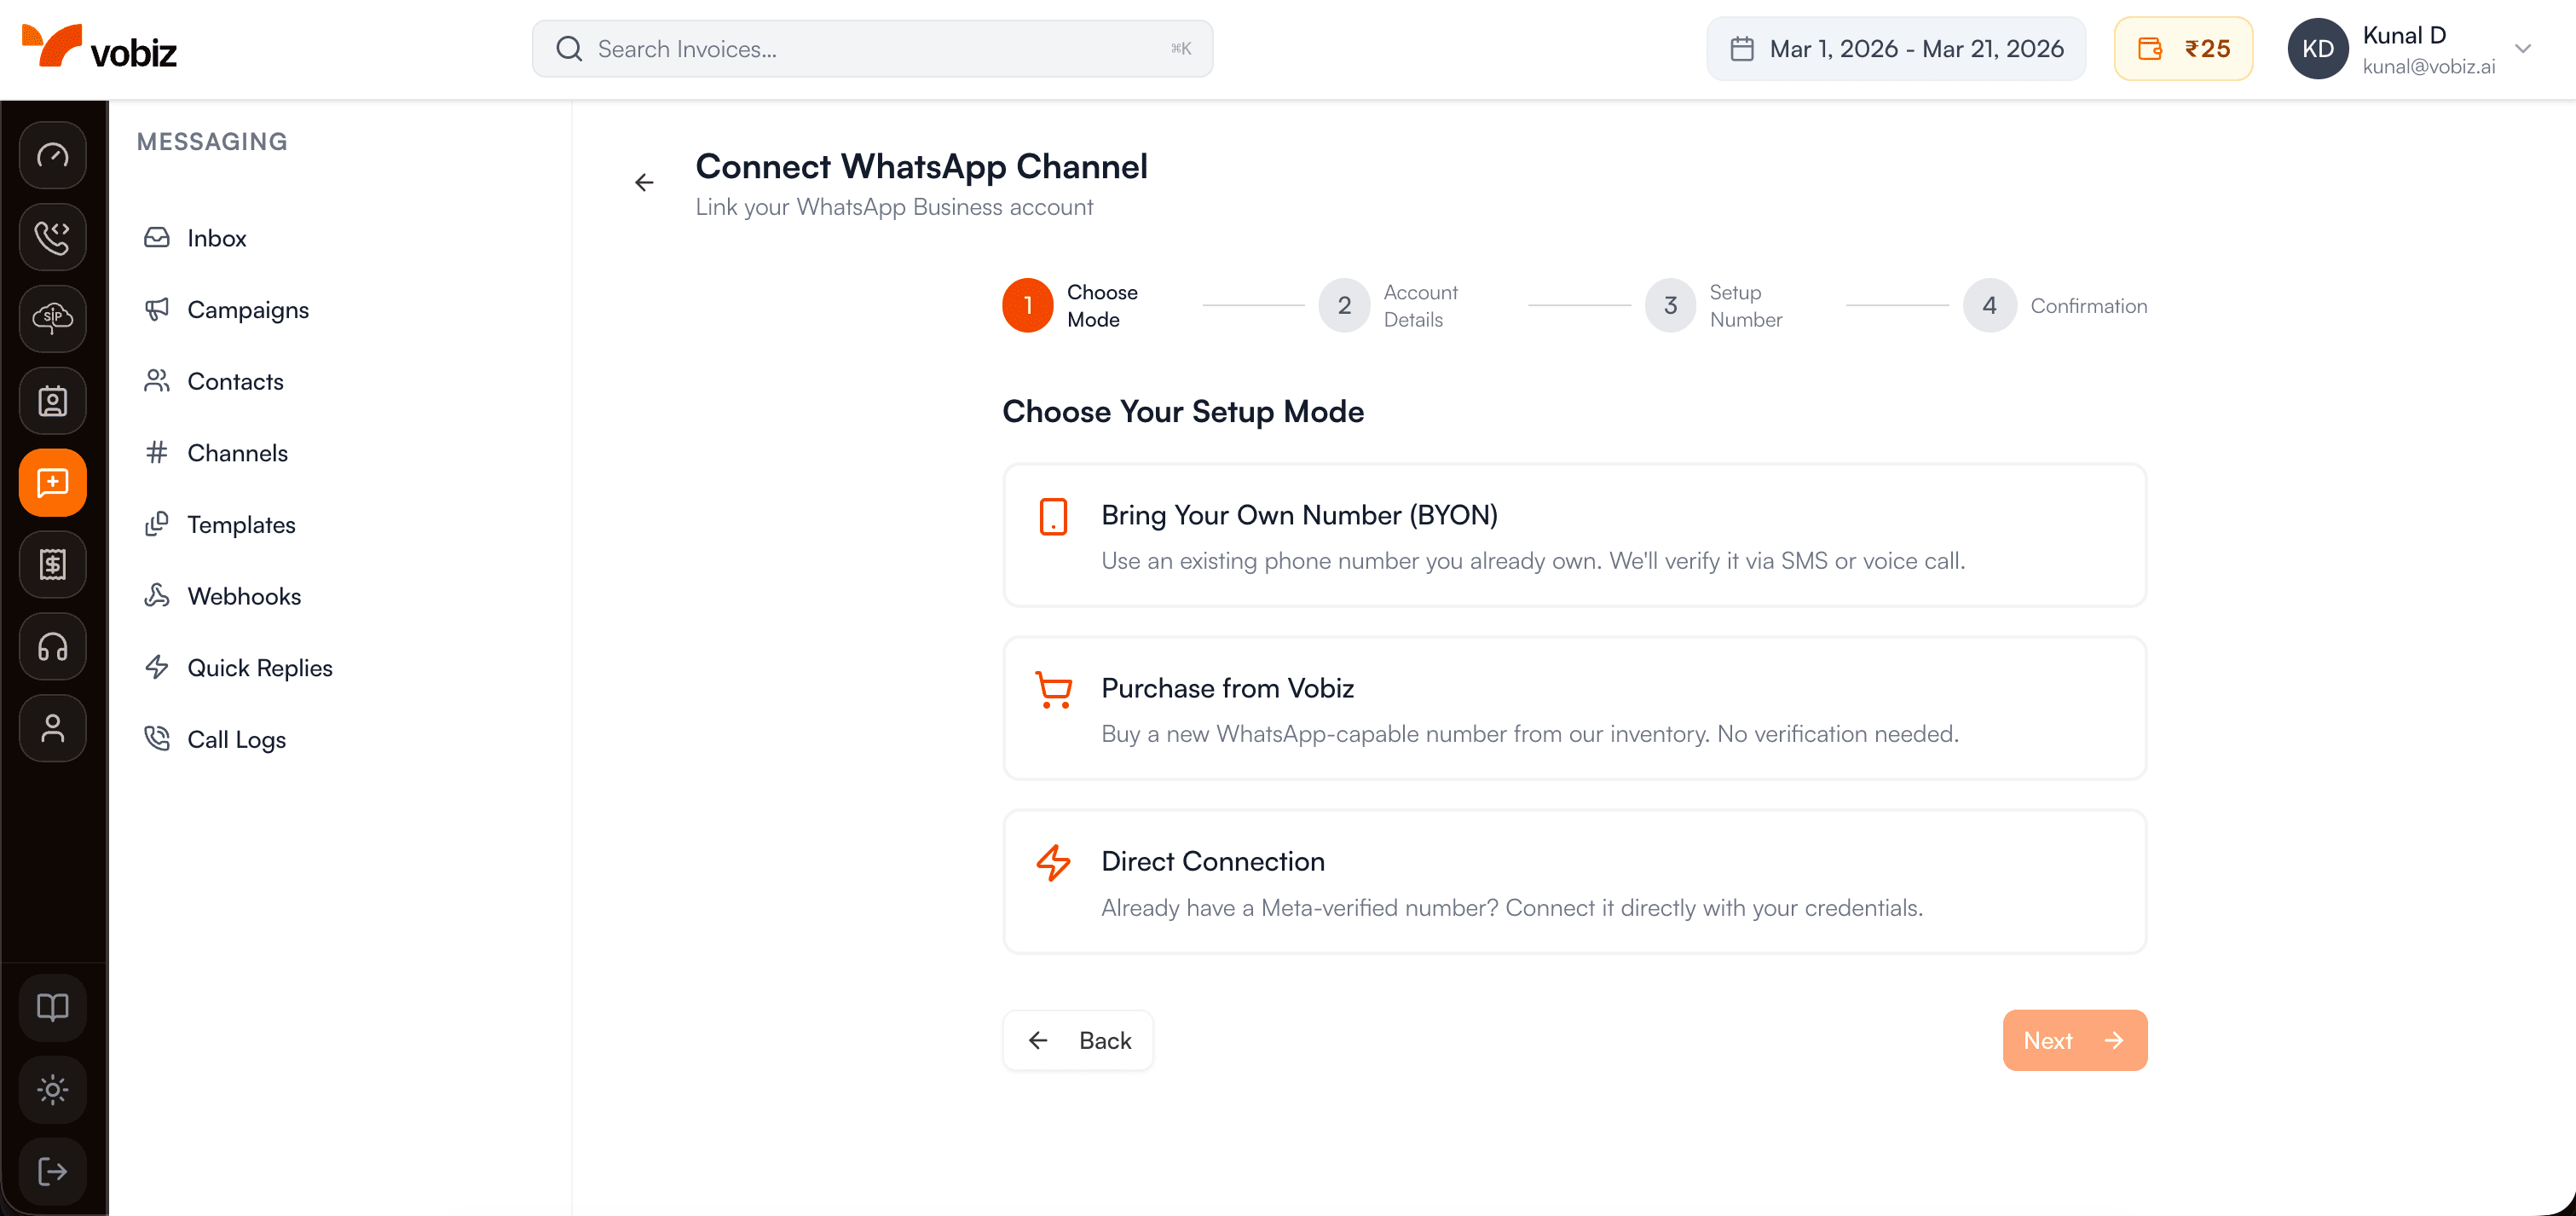The height and width of the screenshot is (1216, 2576).
Task: Click the Next button
Action: [x=2074, y=1040]
